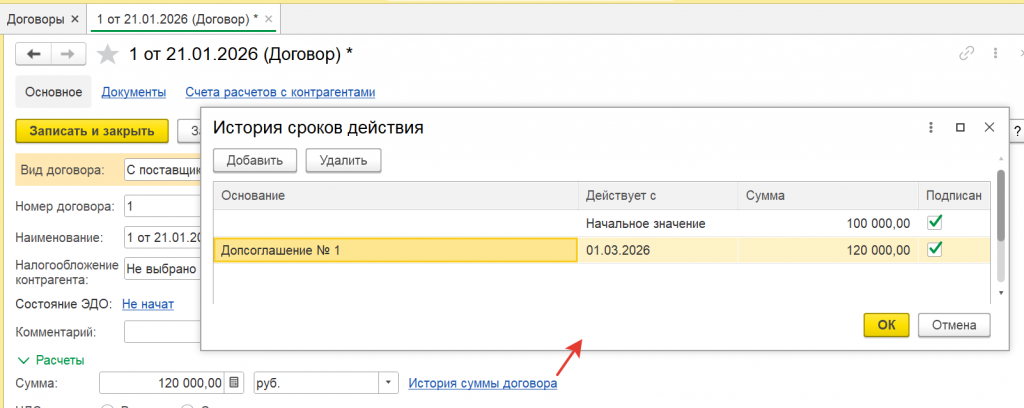Click the forward navigation arrow
Image resolution: width=1024 pixels, height=408 pixels.
point(66,54)
